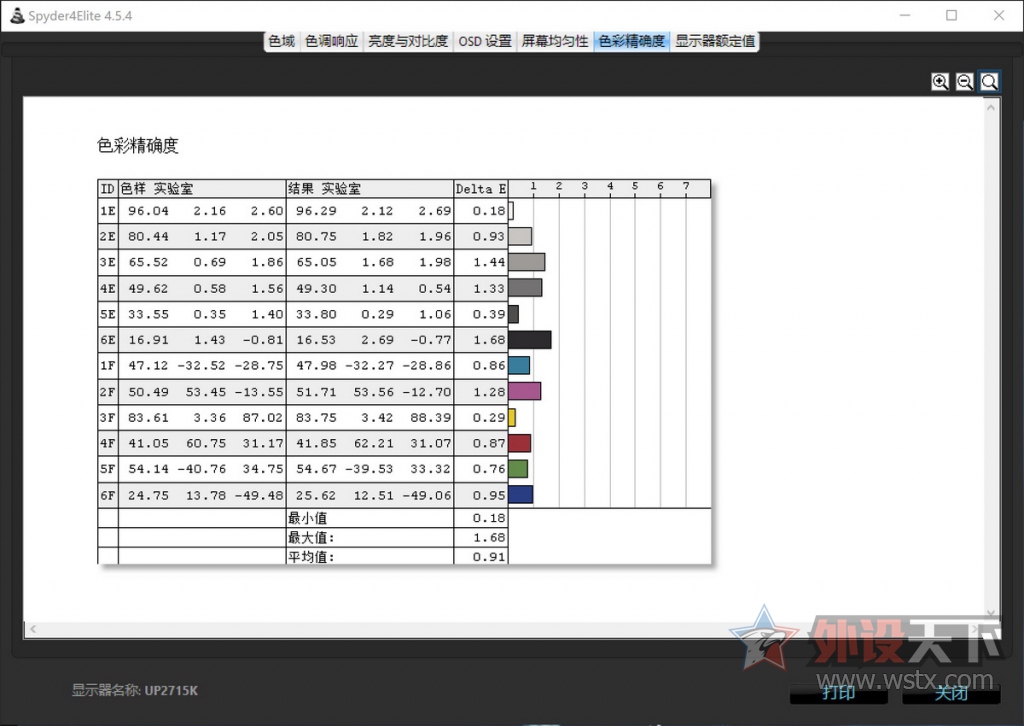1024x726 pixels.
Task: Click the Delta E value 1.28
Action: (x=489, y=392)
